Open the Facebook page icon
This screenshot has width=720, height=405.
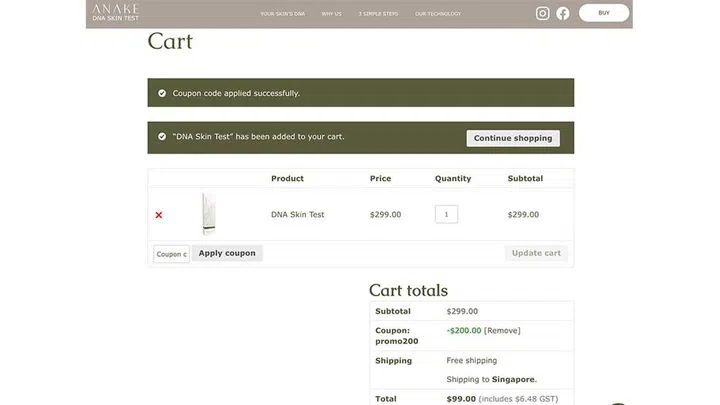[563, 13]
